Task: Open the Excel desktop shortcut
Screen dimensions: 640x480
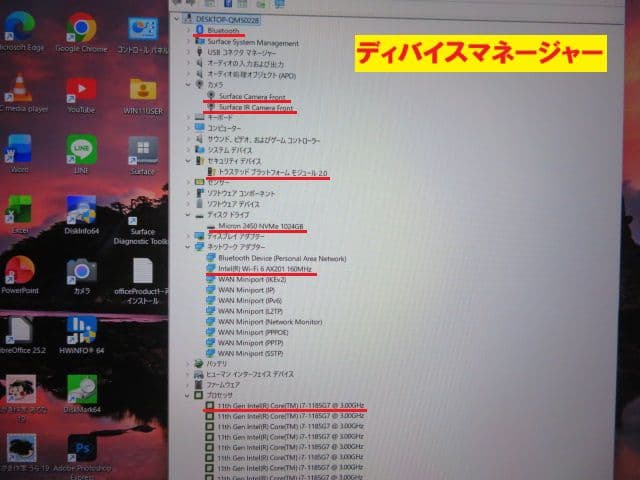Action: [18, 211]
